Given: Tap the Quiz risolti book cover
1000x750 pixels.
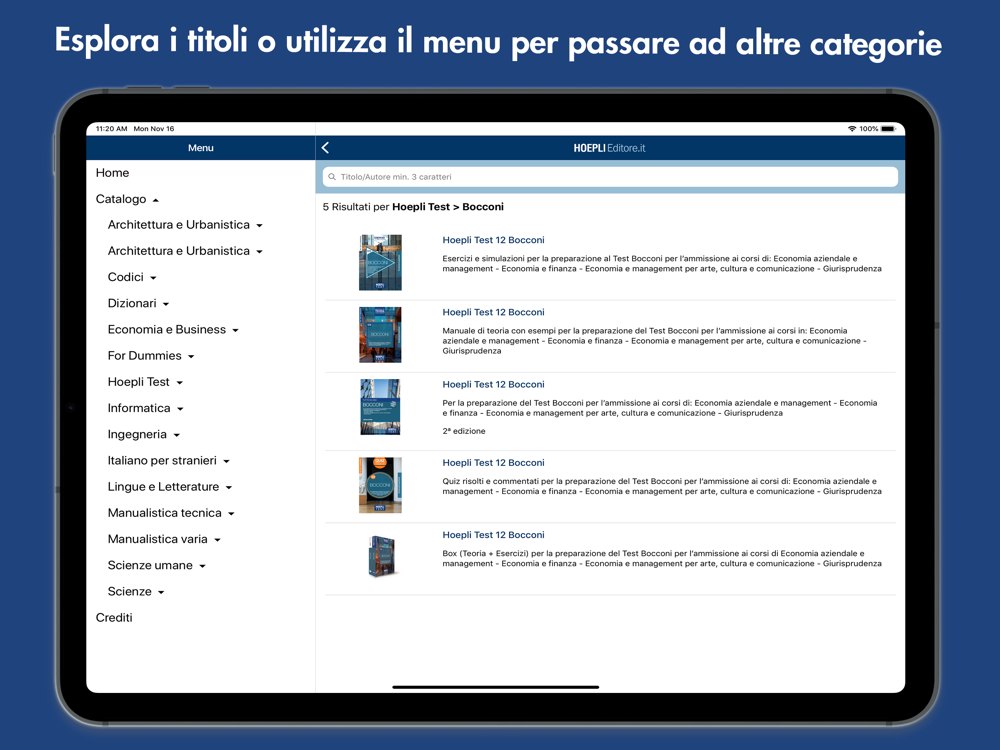Looking at the screenshot, I should point(380,485).
